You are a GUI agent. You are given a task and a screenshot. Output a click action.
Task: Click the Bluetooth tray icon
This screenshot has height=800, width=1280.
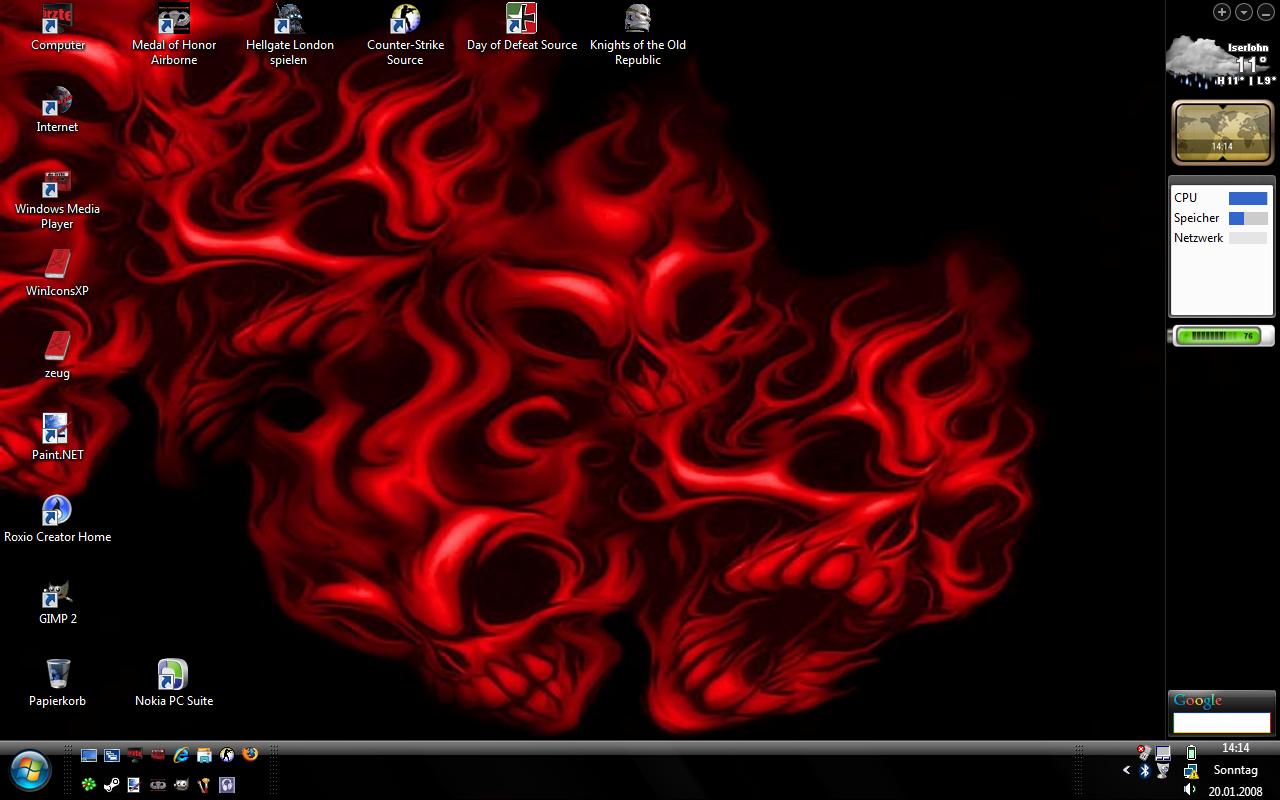point(1145,771)
